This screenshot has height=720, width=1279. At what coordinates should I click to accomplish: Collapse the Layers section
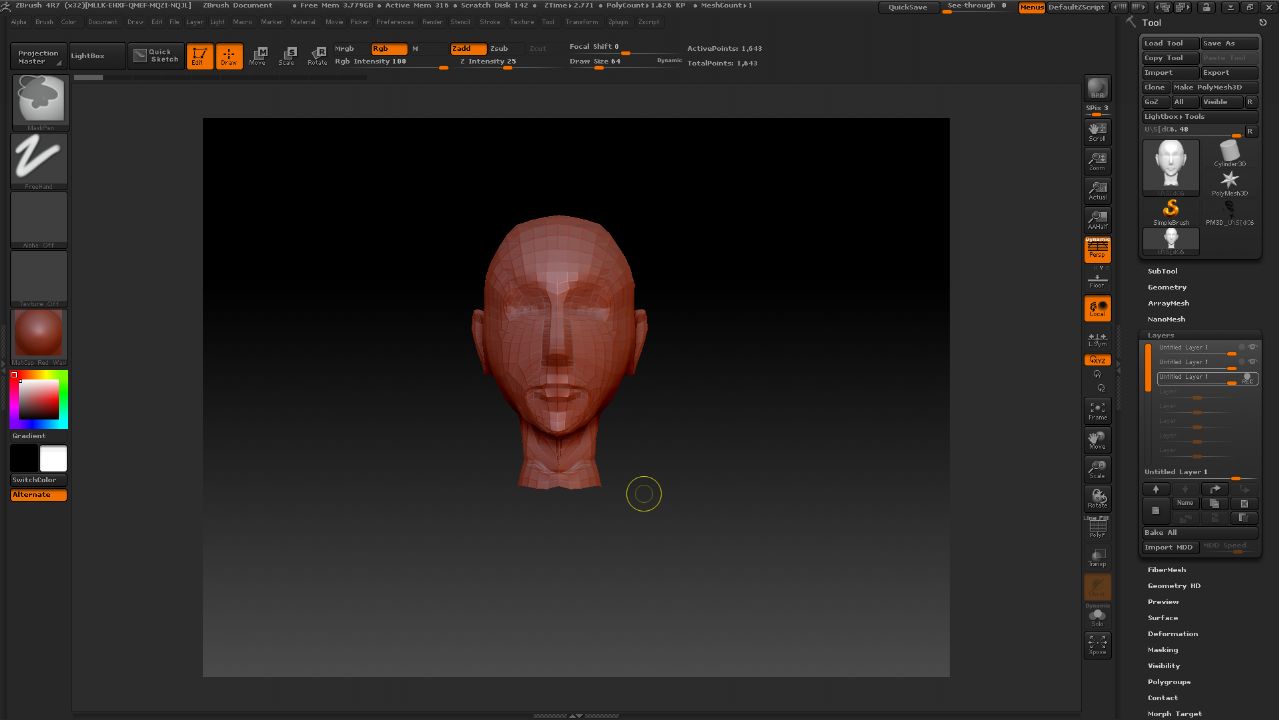(x=1161, y=335)
